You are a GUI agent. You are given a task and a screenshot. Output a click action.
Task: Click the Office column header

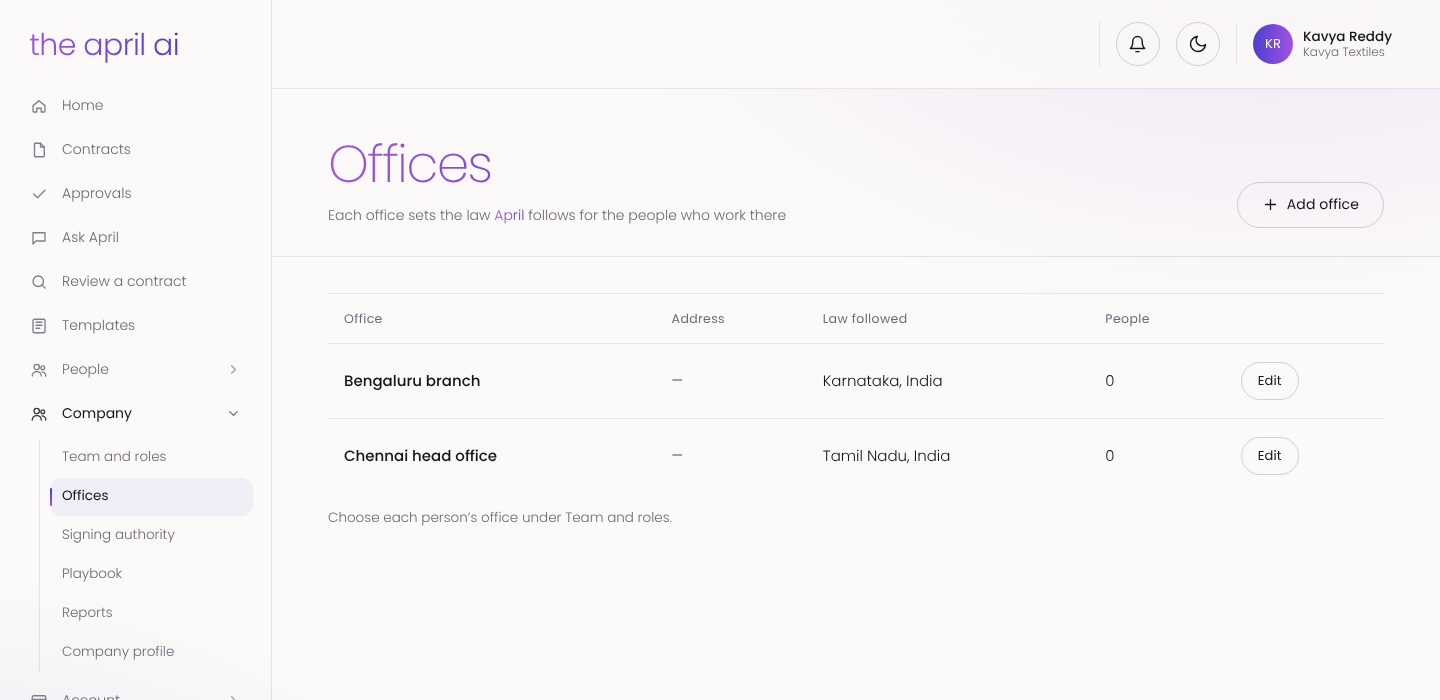363,319
